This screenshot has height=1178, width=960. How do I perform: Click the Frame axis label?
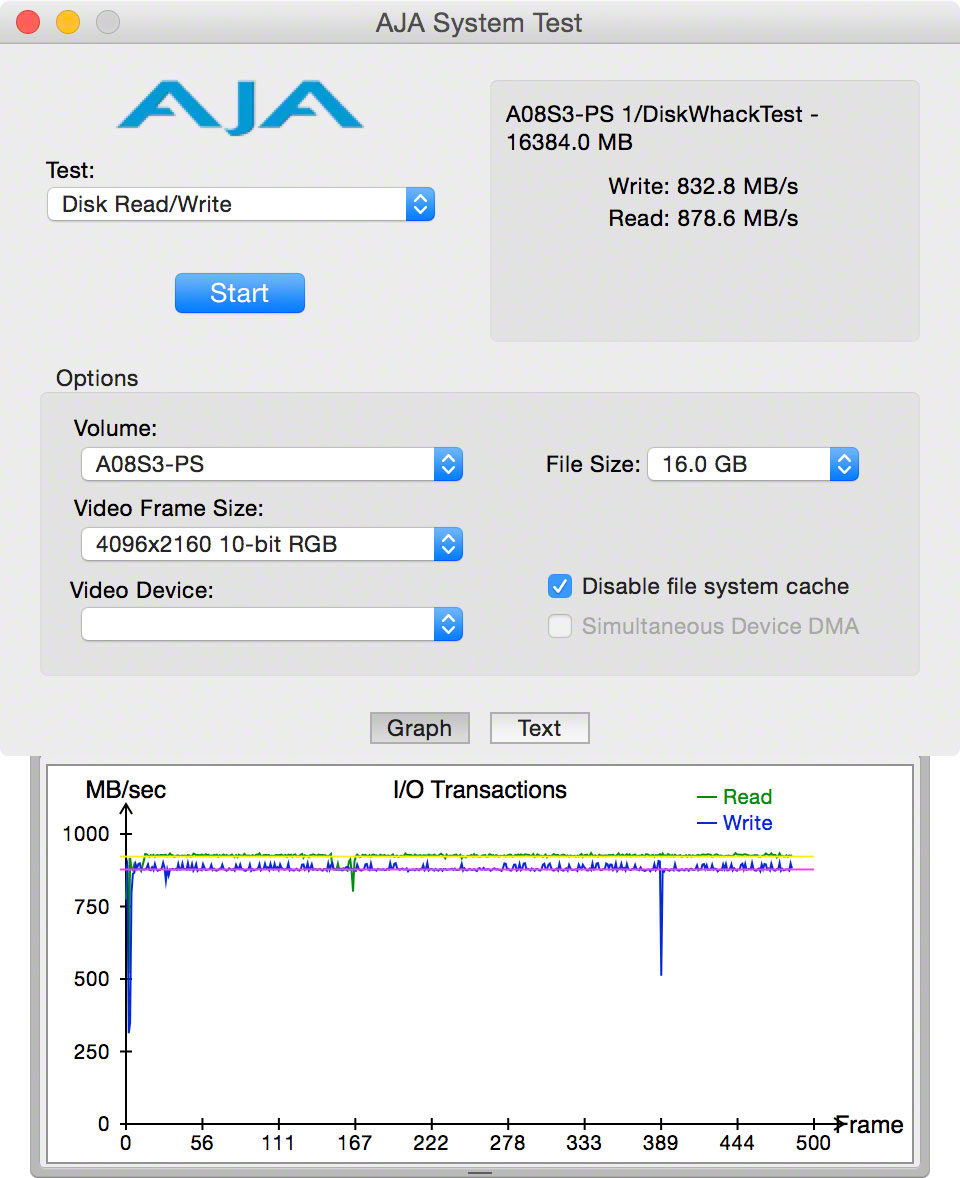[x=870, y=1125]
